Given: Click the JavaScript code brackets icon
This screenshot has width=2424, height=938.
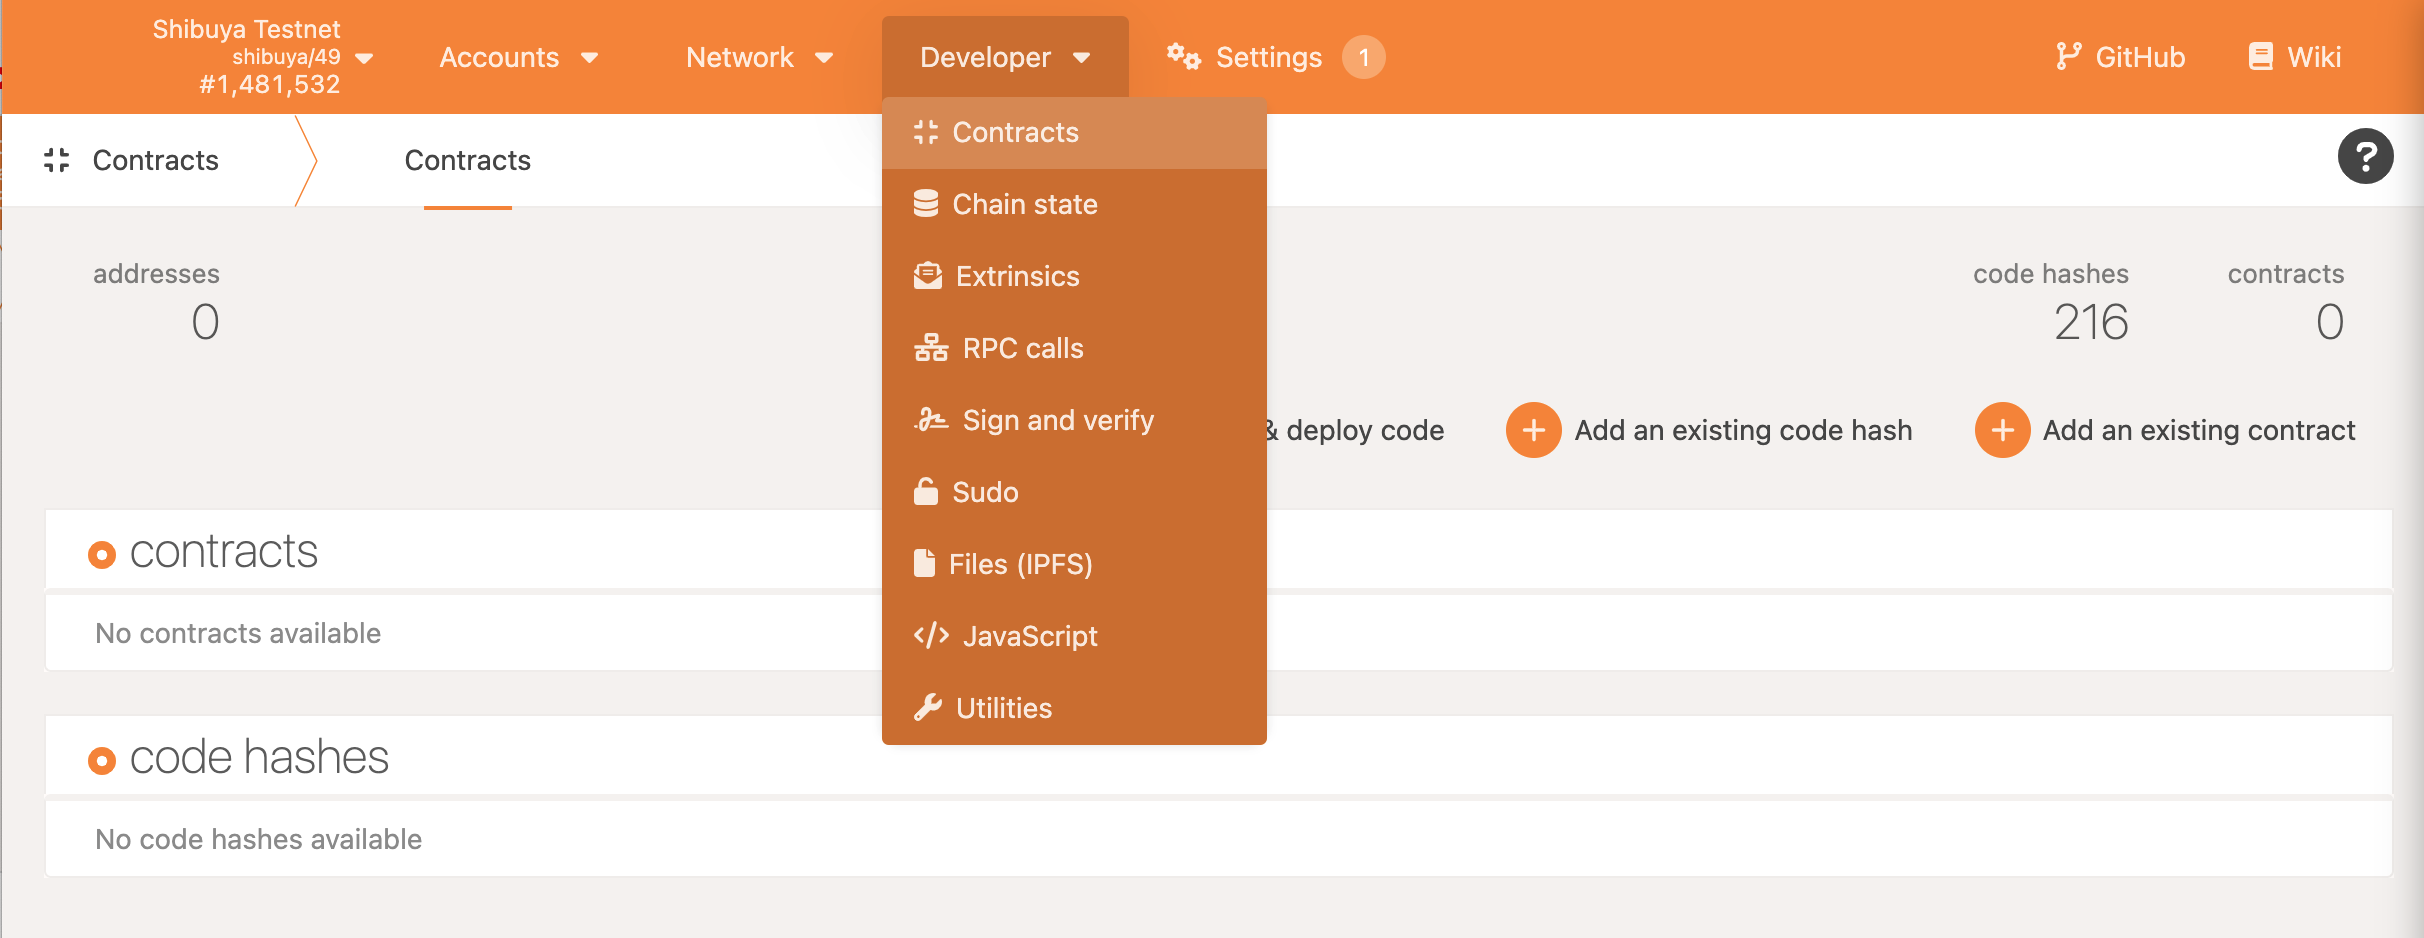Looking at the screenshot, I should pyautogui.click(x=931, y=636).
